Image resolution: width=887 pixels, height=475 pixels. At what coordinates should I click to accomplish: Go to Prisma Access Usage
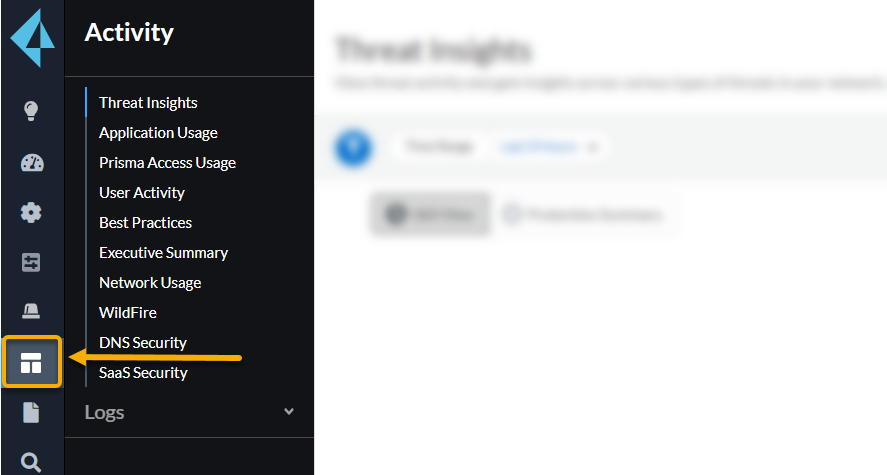click(167, 163)
